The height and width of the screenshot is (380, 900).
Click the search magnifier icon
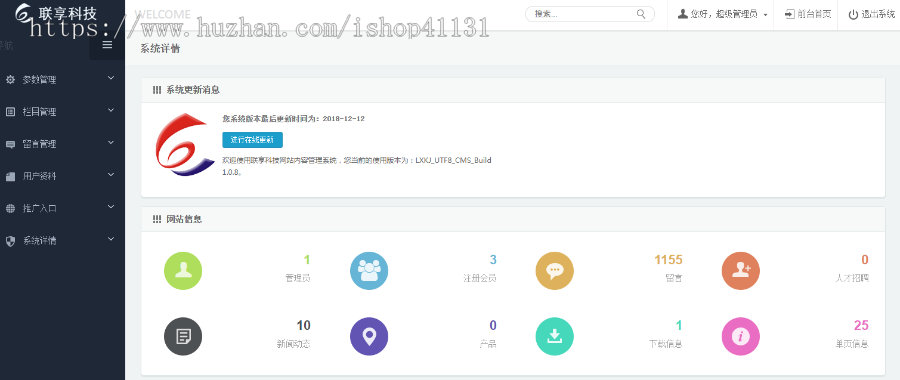[641, 14]
